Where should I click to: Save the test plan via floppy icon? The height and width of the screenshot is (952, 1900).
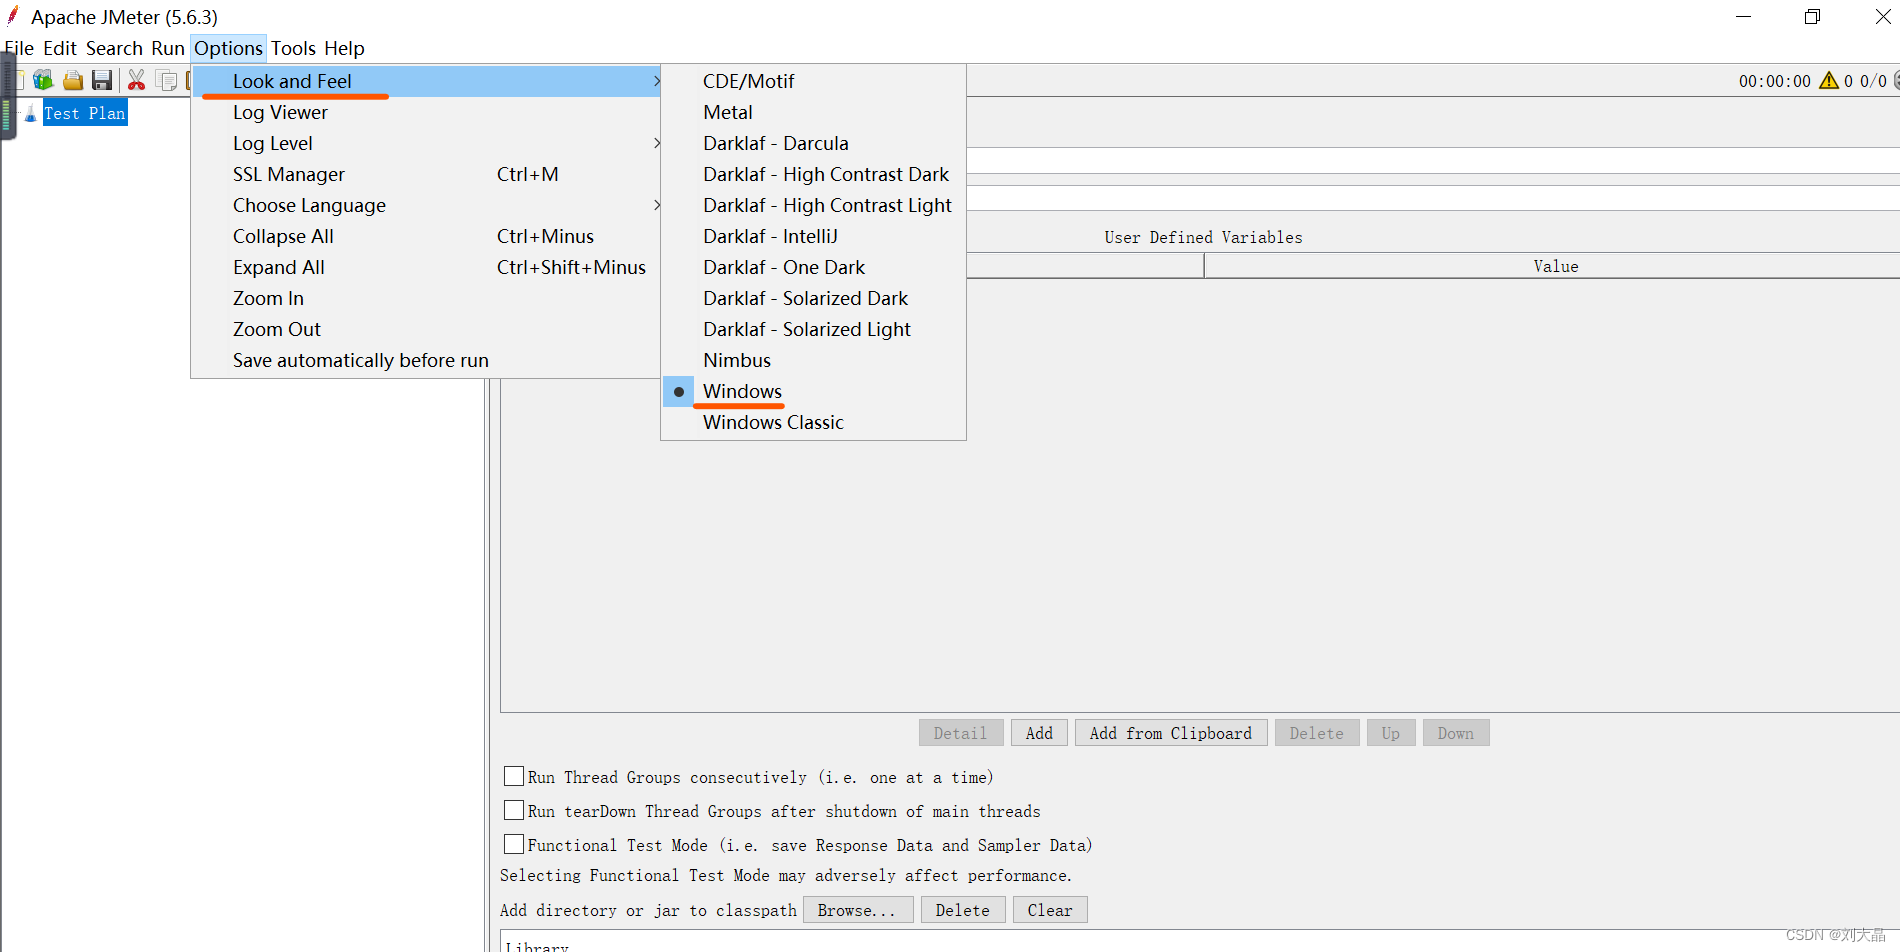102,81
